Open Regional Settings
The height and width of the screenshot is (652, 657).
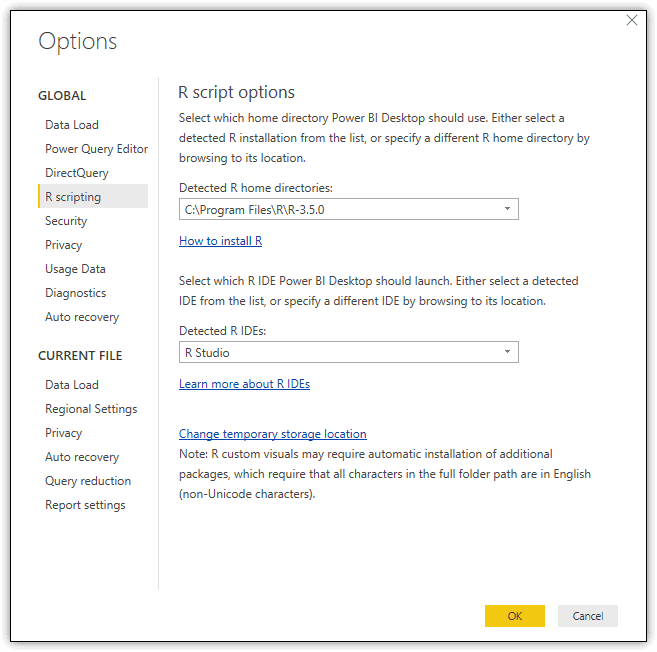tap(91, 409)
